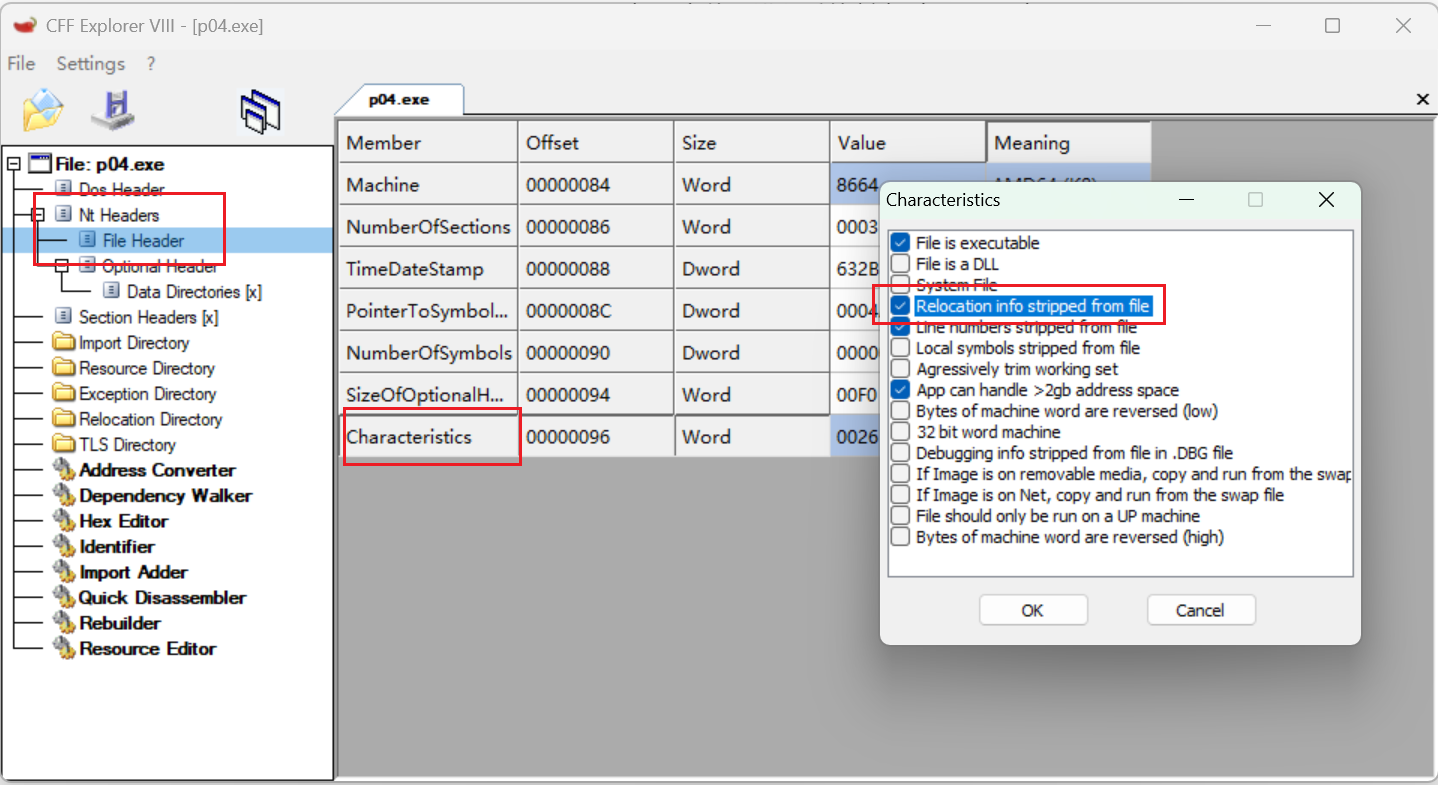This screenshot has height=785, width=1438.
Task: Uncheck 'File is executable' checkbox
Action: 901,243
